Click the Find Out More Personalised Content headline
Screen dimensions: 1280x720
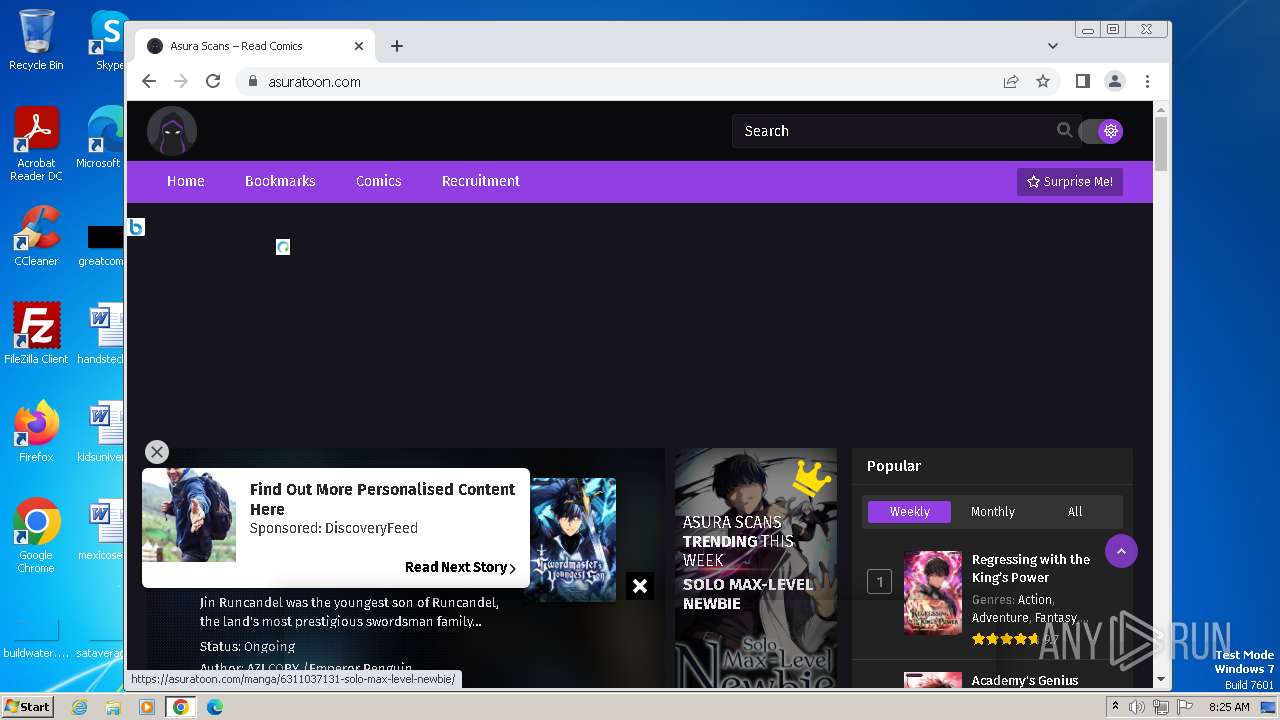382,498
